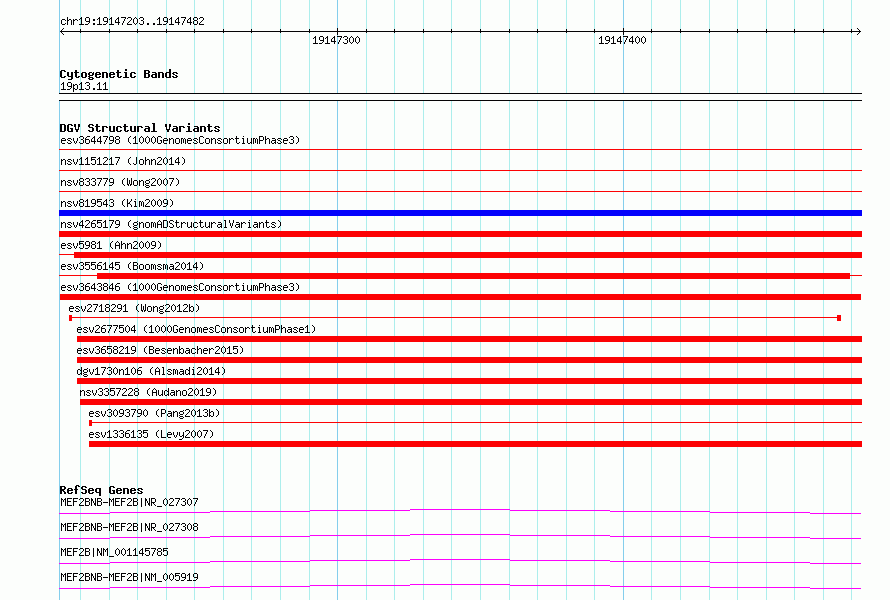This screenshot has width=890, height=600.
Task: Open variant esv2677504 (1000GenomesConsortiumPhase1)
Action: point(196,329)
